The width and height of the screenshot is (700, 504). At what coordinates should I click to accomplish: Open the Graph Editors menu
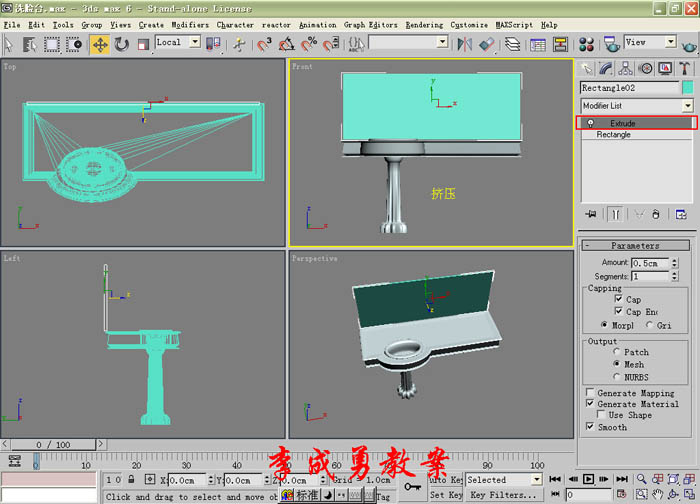click(x=370, y=25)
